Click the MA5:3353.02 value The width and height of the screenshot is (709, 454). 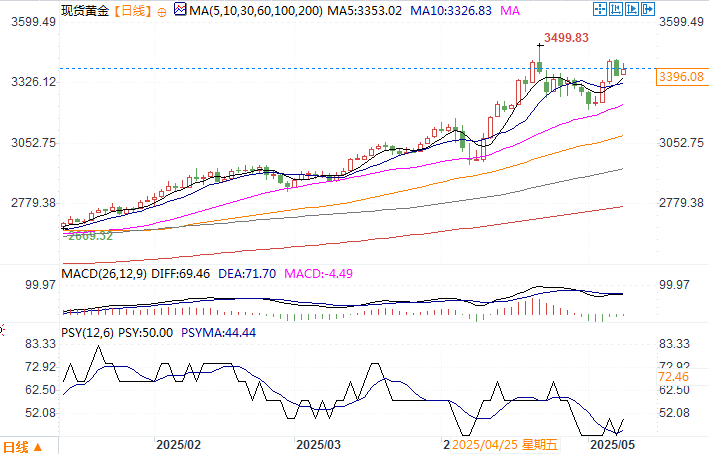tap(364, 10)
